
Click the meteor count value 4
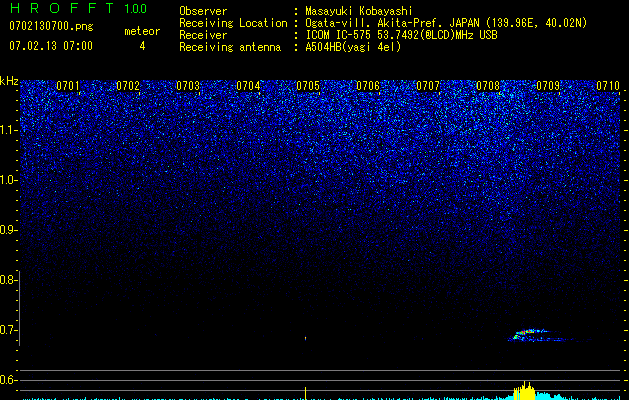(142, 46)
